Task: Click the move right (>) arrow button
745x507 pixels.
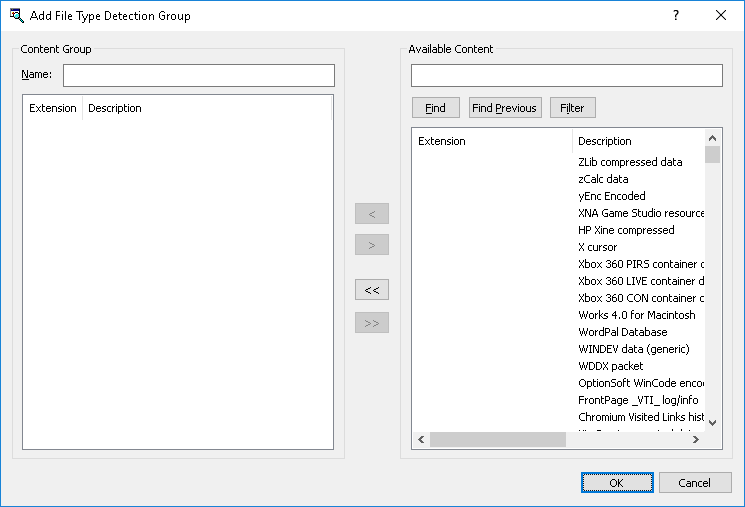Action: coord(372,245)
